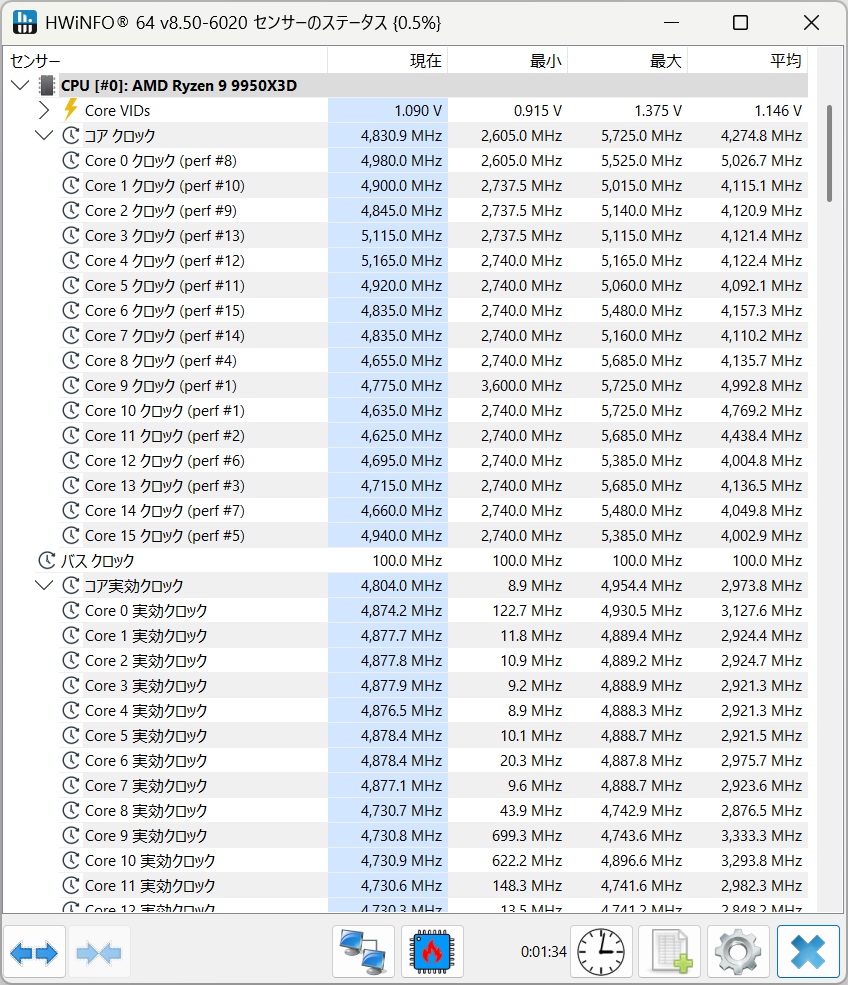
Task: Open the network monitors icon
Action: [x=362, y=952]
